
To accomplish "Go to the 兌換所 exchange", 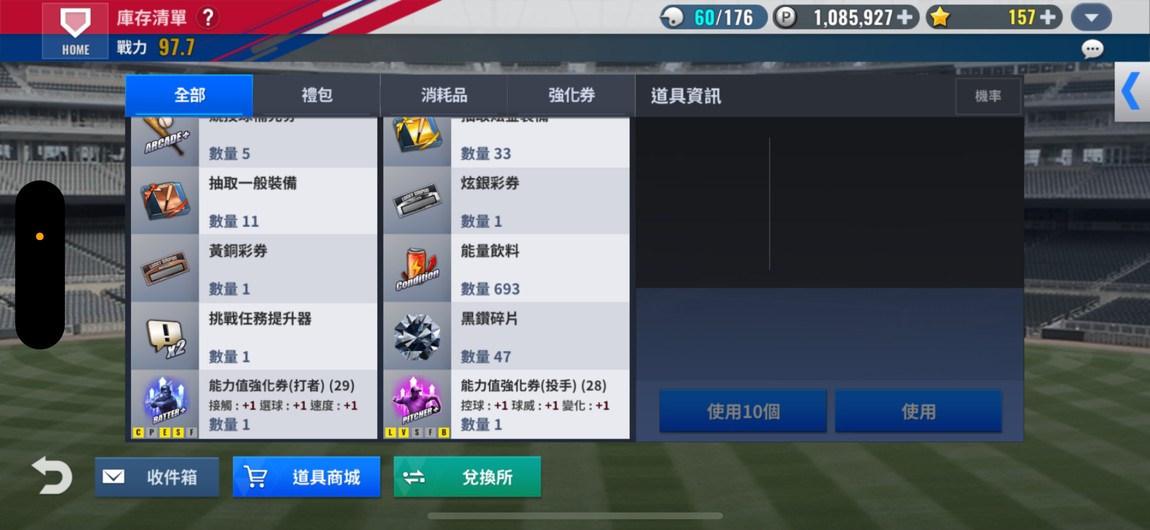I will coord(467,477).
